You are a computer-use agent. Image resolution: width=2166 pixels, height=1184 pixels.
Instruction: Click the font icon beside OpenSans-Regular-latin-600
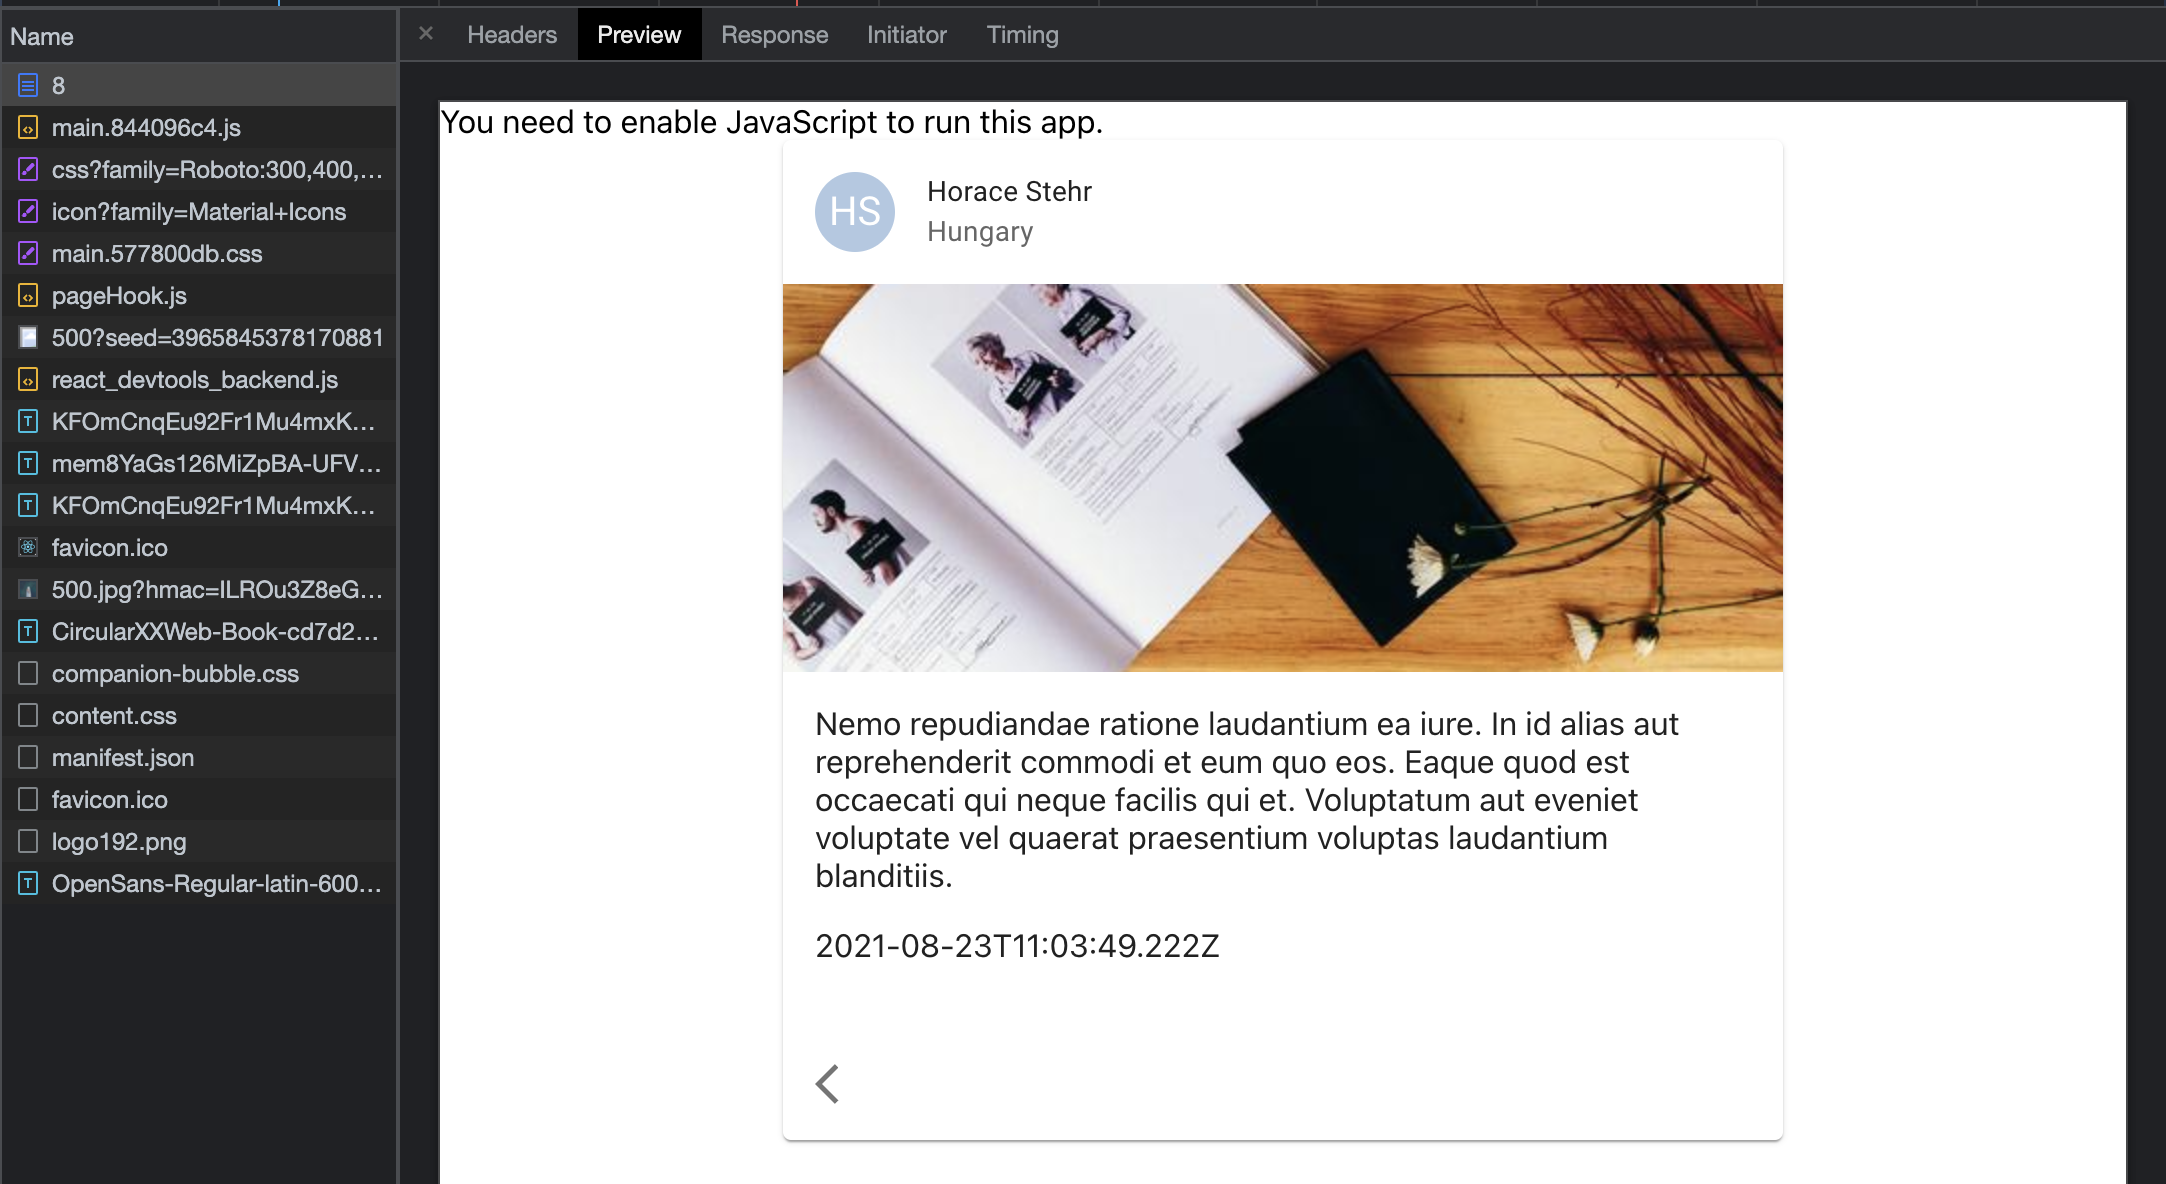(28, 884)
